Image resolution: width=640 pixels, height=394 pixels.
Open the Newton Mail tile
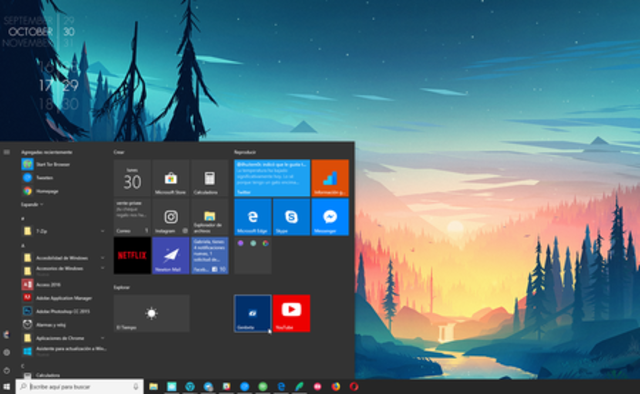tap(171, 256)
